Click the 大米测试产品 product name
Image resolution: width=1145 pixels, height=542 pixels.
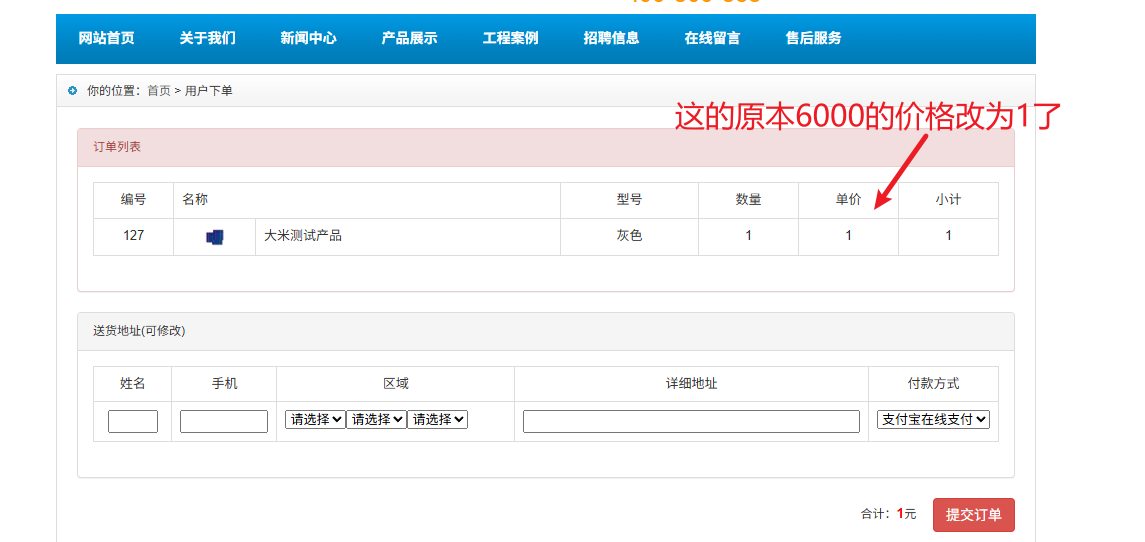(303, 236)
